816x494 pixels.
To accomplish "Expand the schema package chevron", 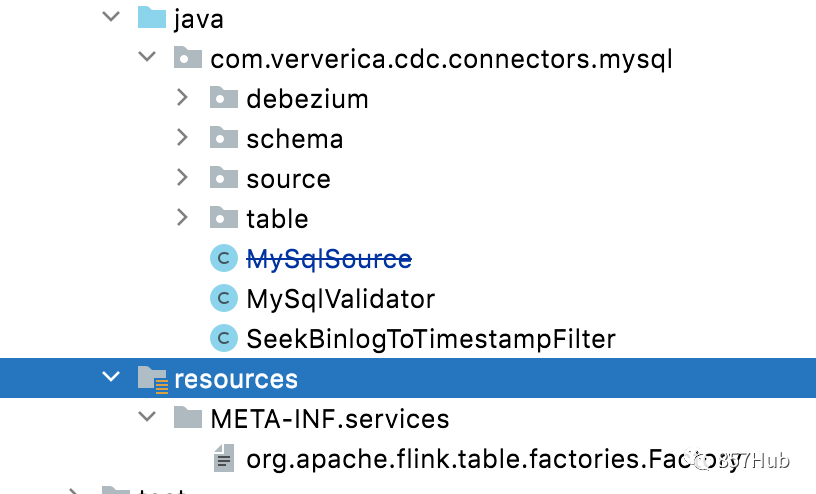I will (182, 137).
